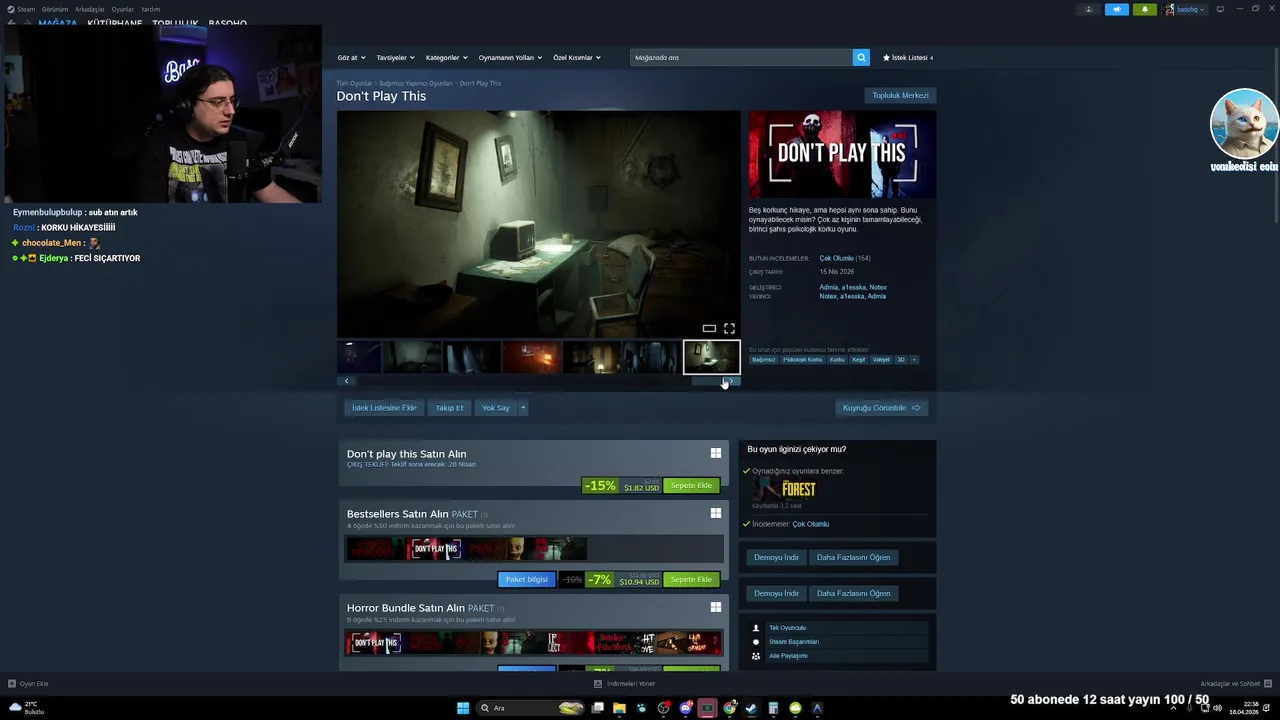Expand Kategoriler dropdown
1280x720 pixels.
[446, 58]
